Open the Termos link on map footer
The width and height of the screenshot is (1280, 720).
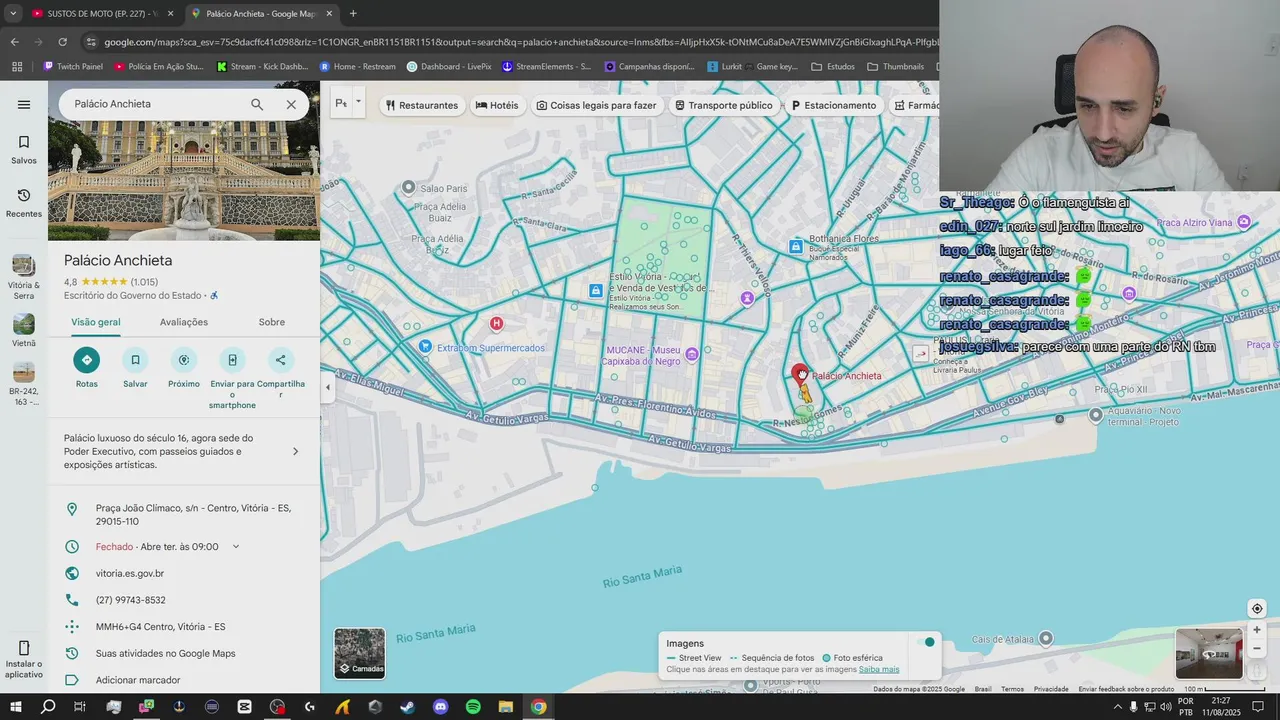click(1012, 689)
